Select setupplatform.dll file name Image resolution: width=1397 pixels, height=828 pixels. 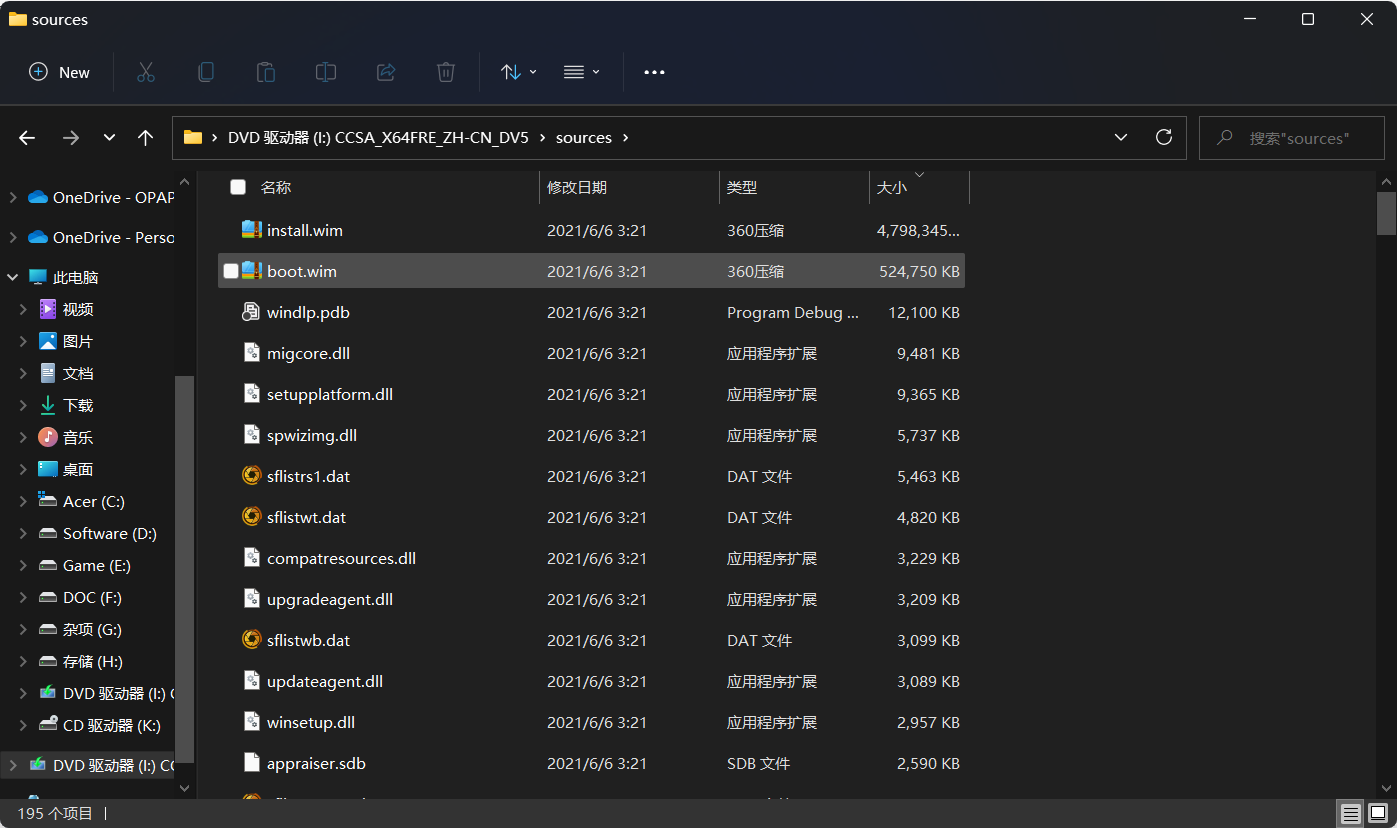click(x=330, y=394)
